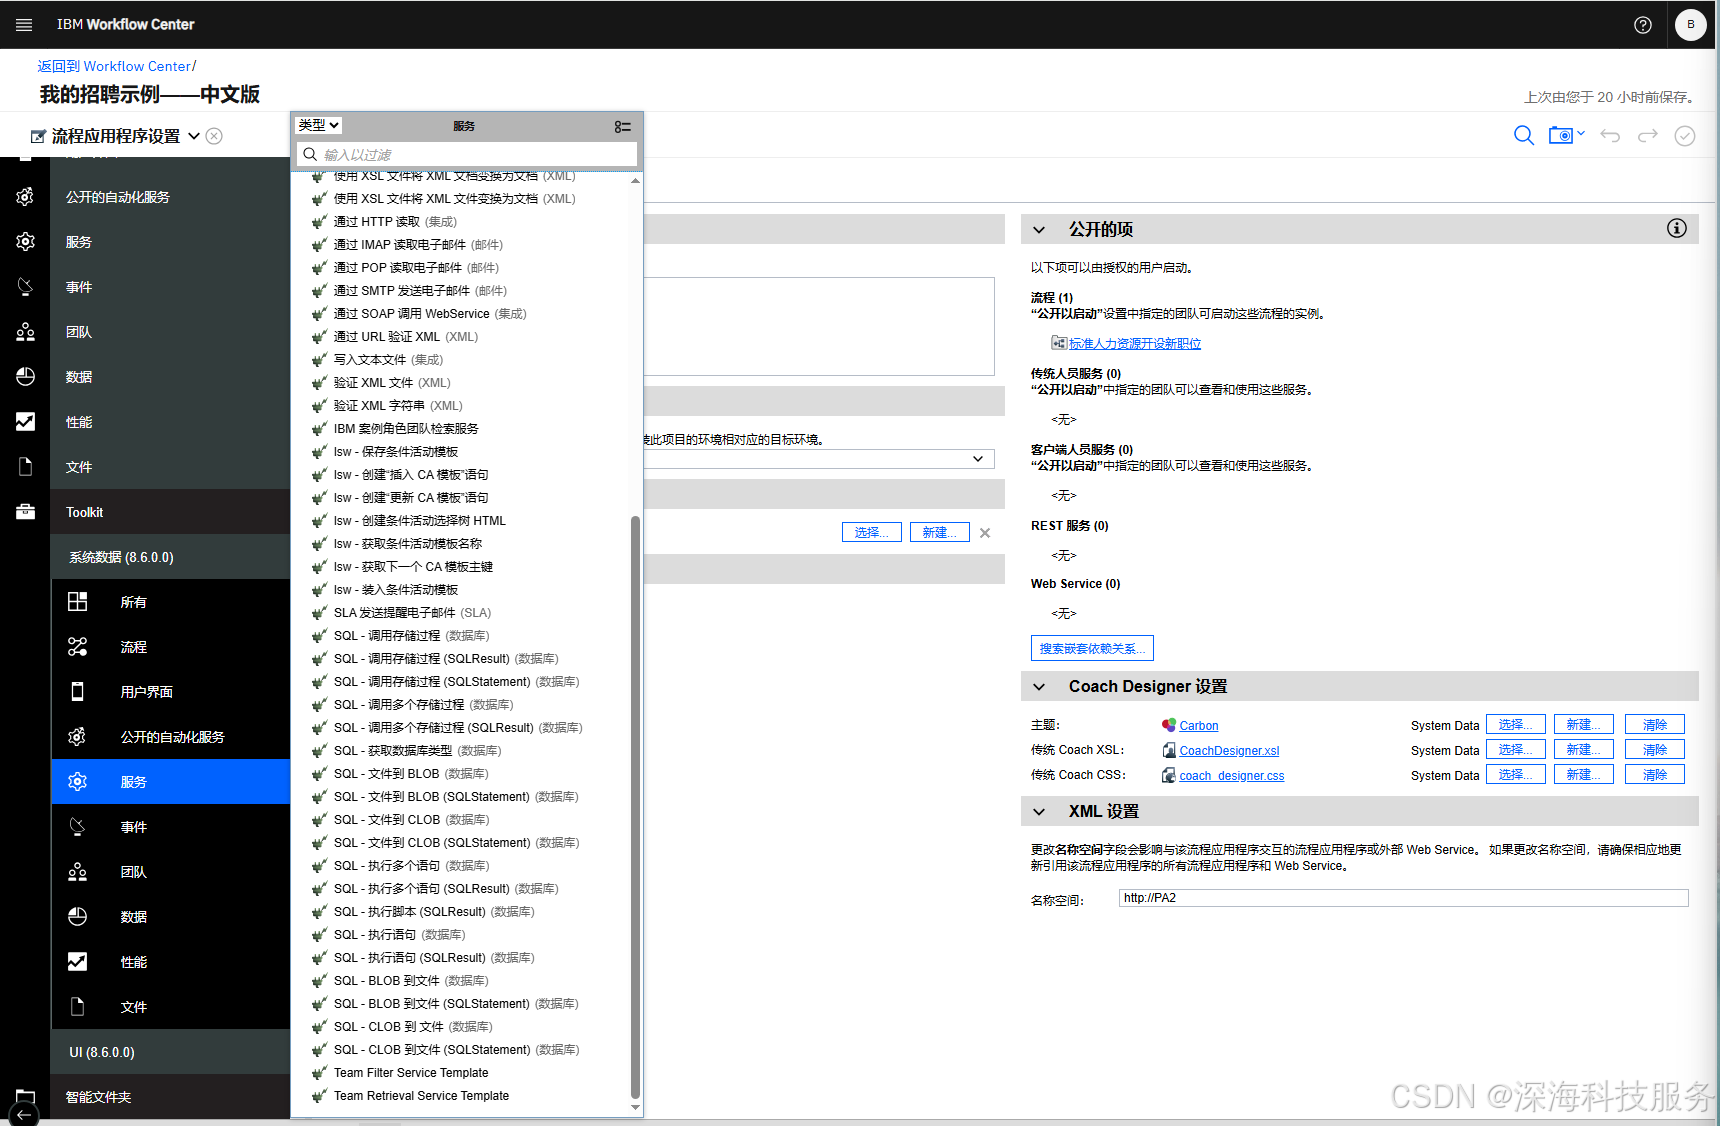
Task: Open the snapshot dropdown arrow beside camera
Action: pyautogui.click(x=1581, y=133)
